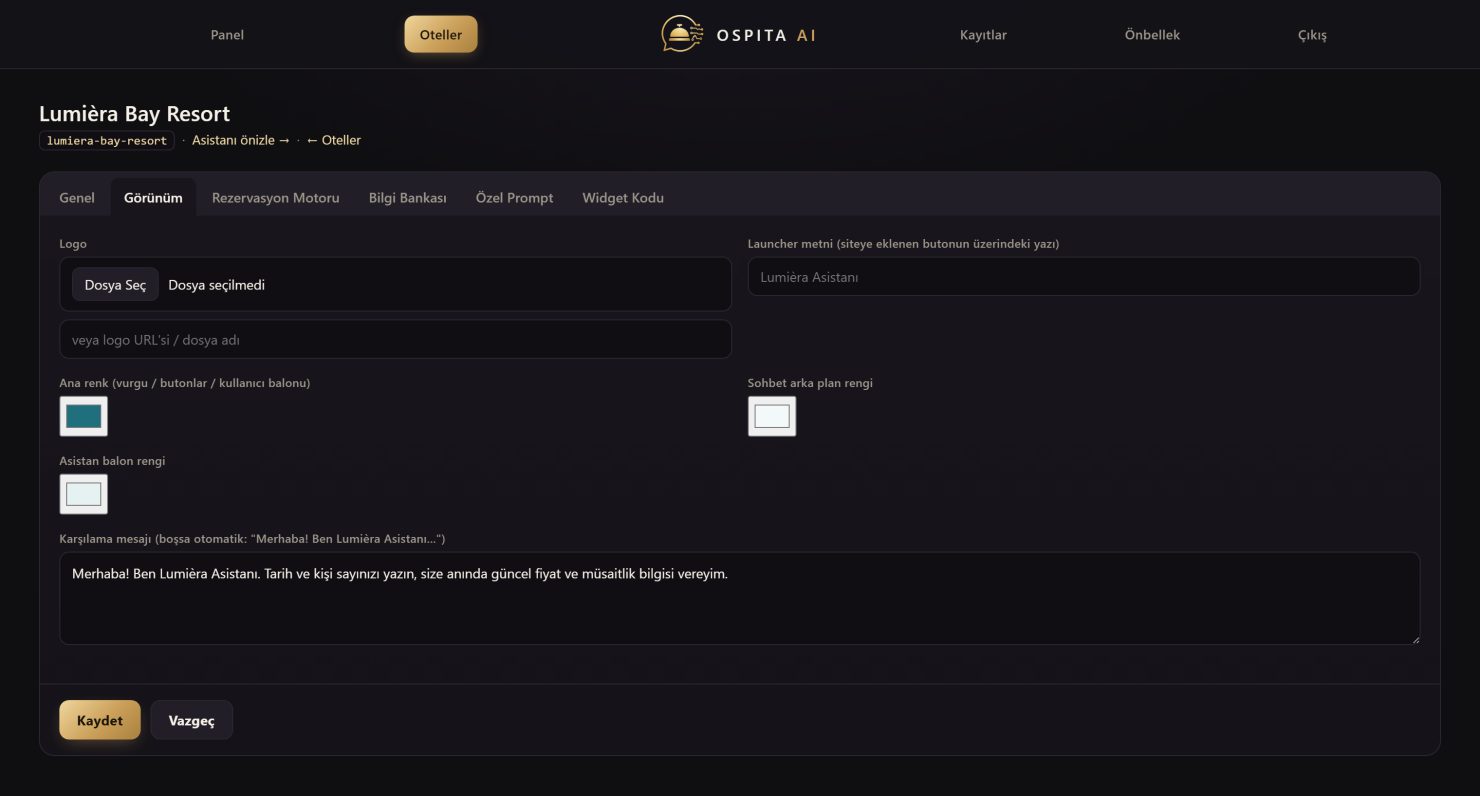Select the Görünüm tab

pos(153,198)
